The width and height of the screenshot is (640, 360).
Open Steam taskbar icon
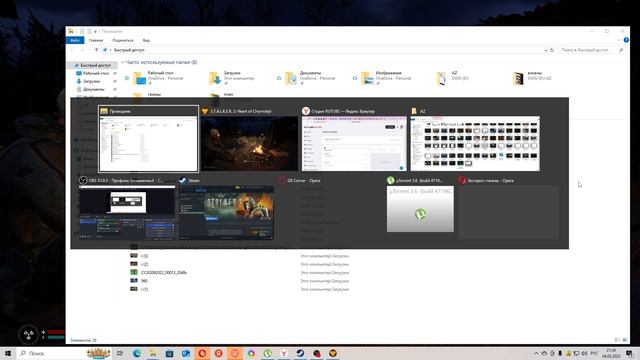(300, 353)
